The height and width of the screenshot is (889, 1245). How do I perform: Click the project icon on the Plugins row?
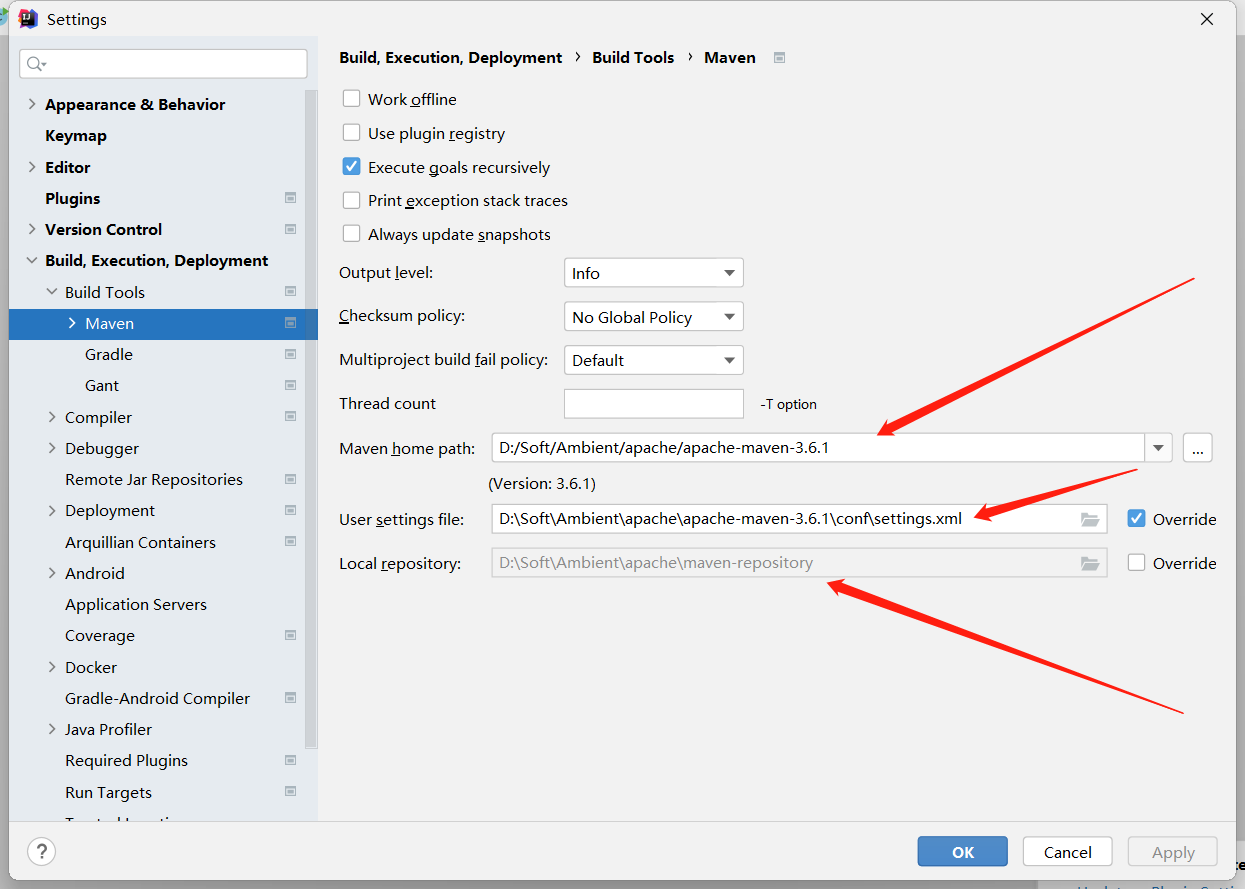click(290, 198)
